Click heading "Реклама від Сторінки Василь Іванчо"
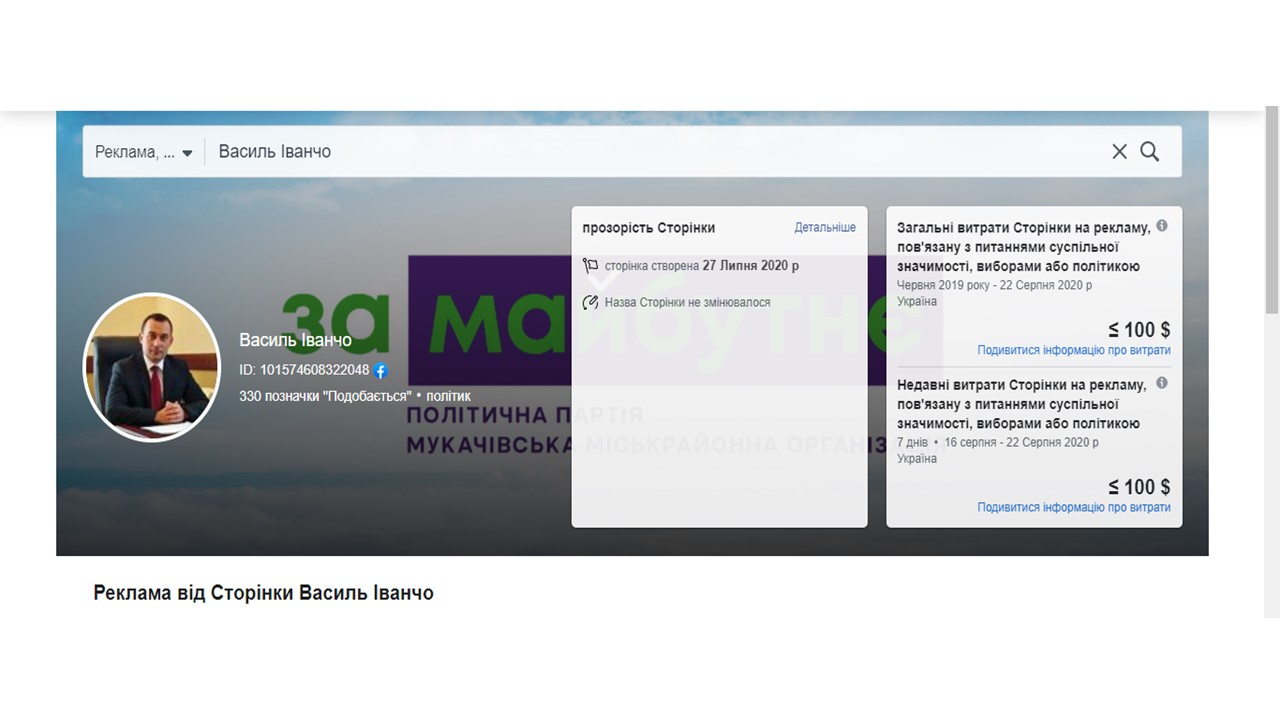This screenshot has width=1280, height=720. (x=263, y=593)
